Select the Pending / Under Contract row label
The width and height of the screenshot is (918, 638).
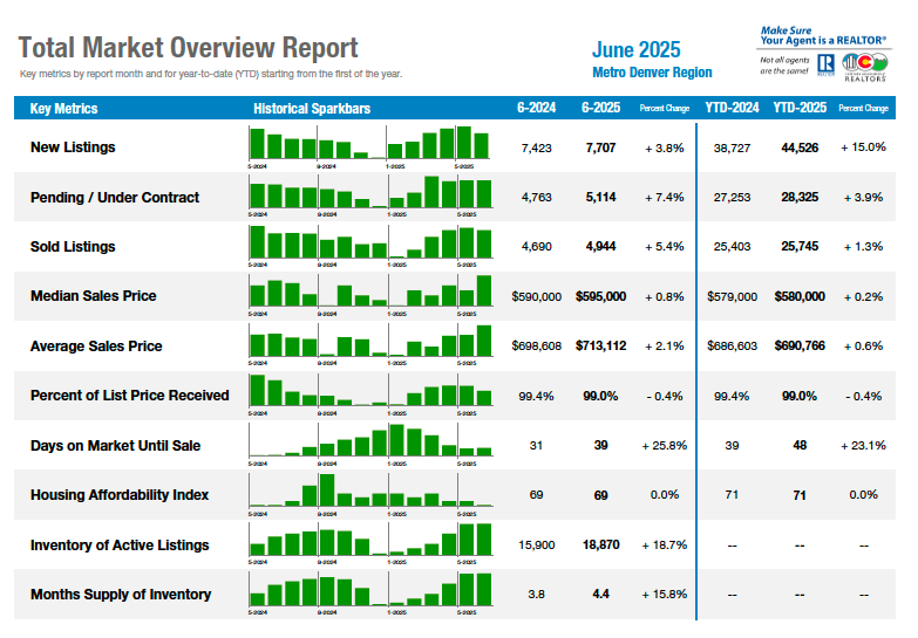tap(115, 197)
